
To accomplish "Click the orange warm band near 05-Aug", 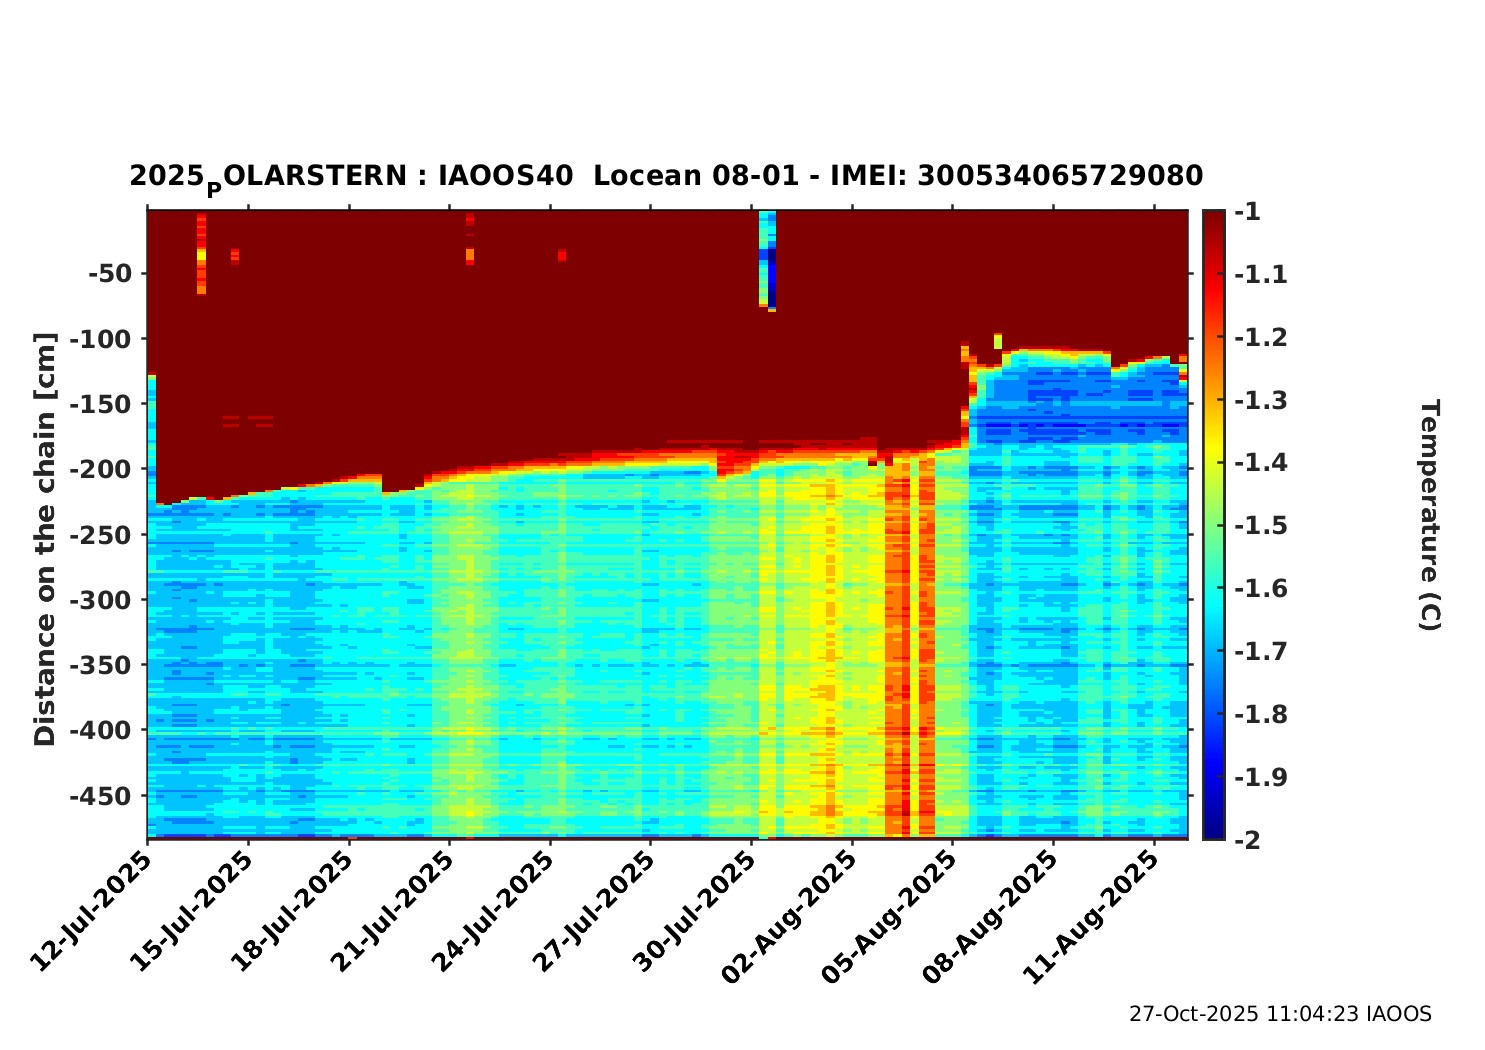I will (898, 650).
